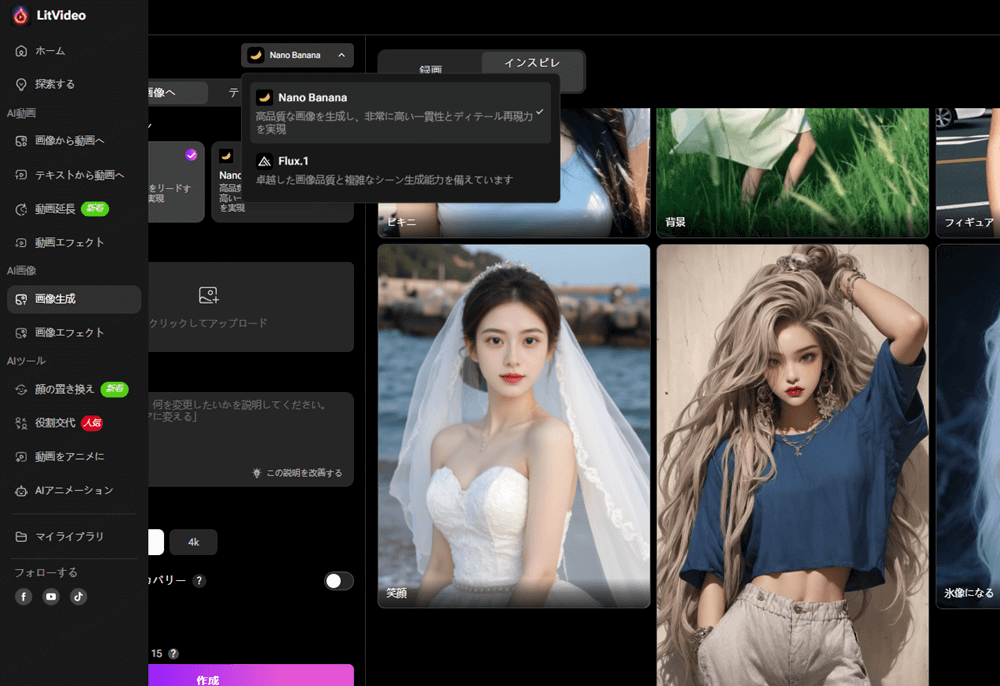Open マイライブラリ folder in sidebar
The width and height of the screenshot is (1000, 686).
point(69,537)
